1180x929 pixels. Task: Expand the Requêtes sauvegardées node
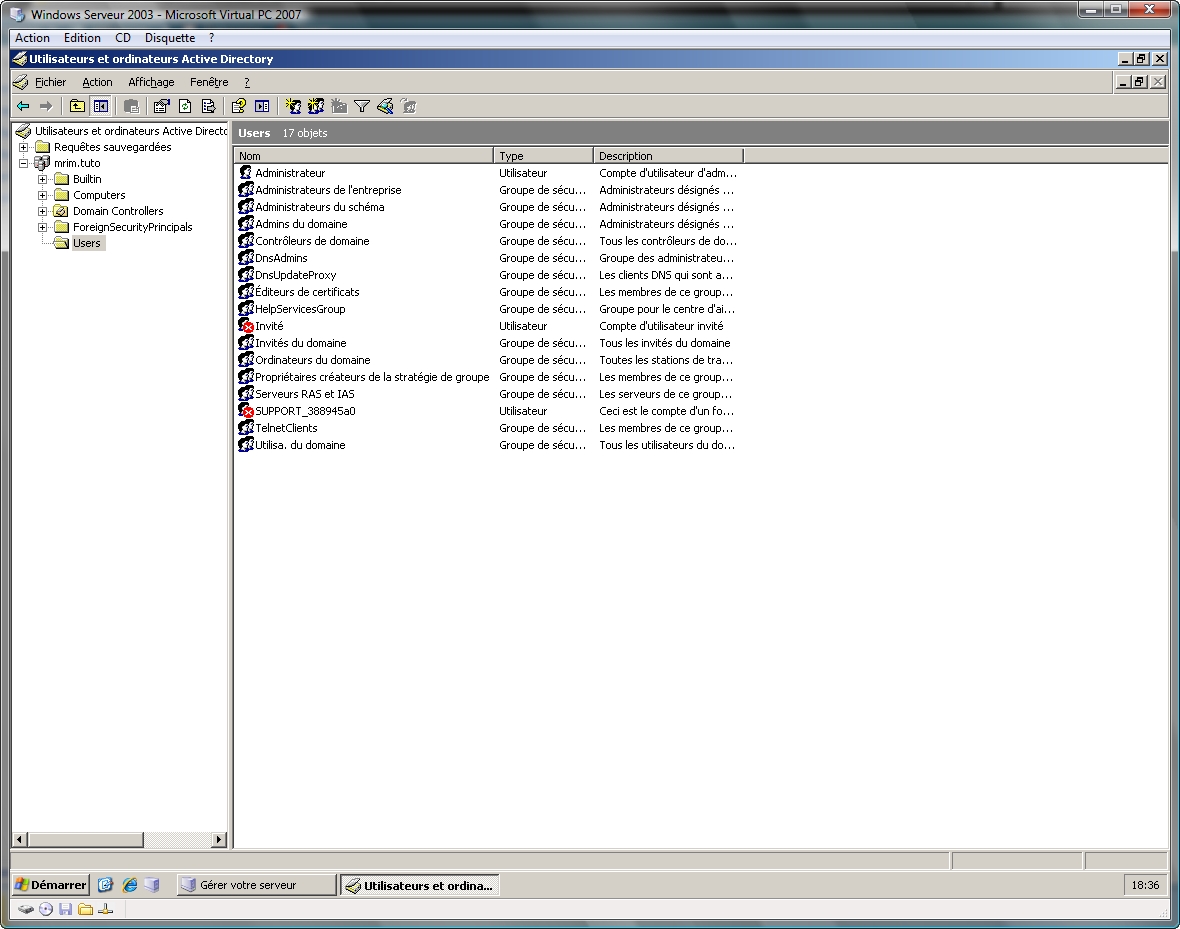pos(23,148)
